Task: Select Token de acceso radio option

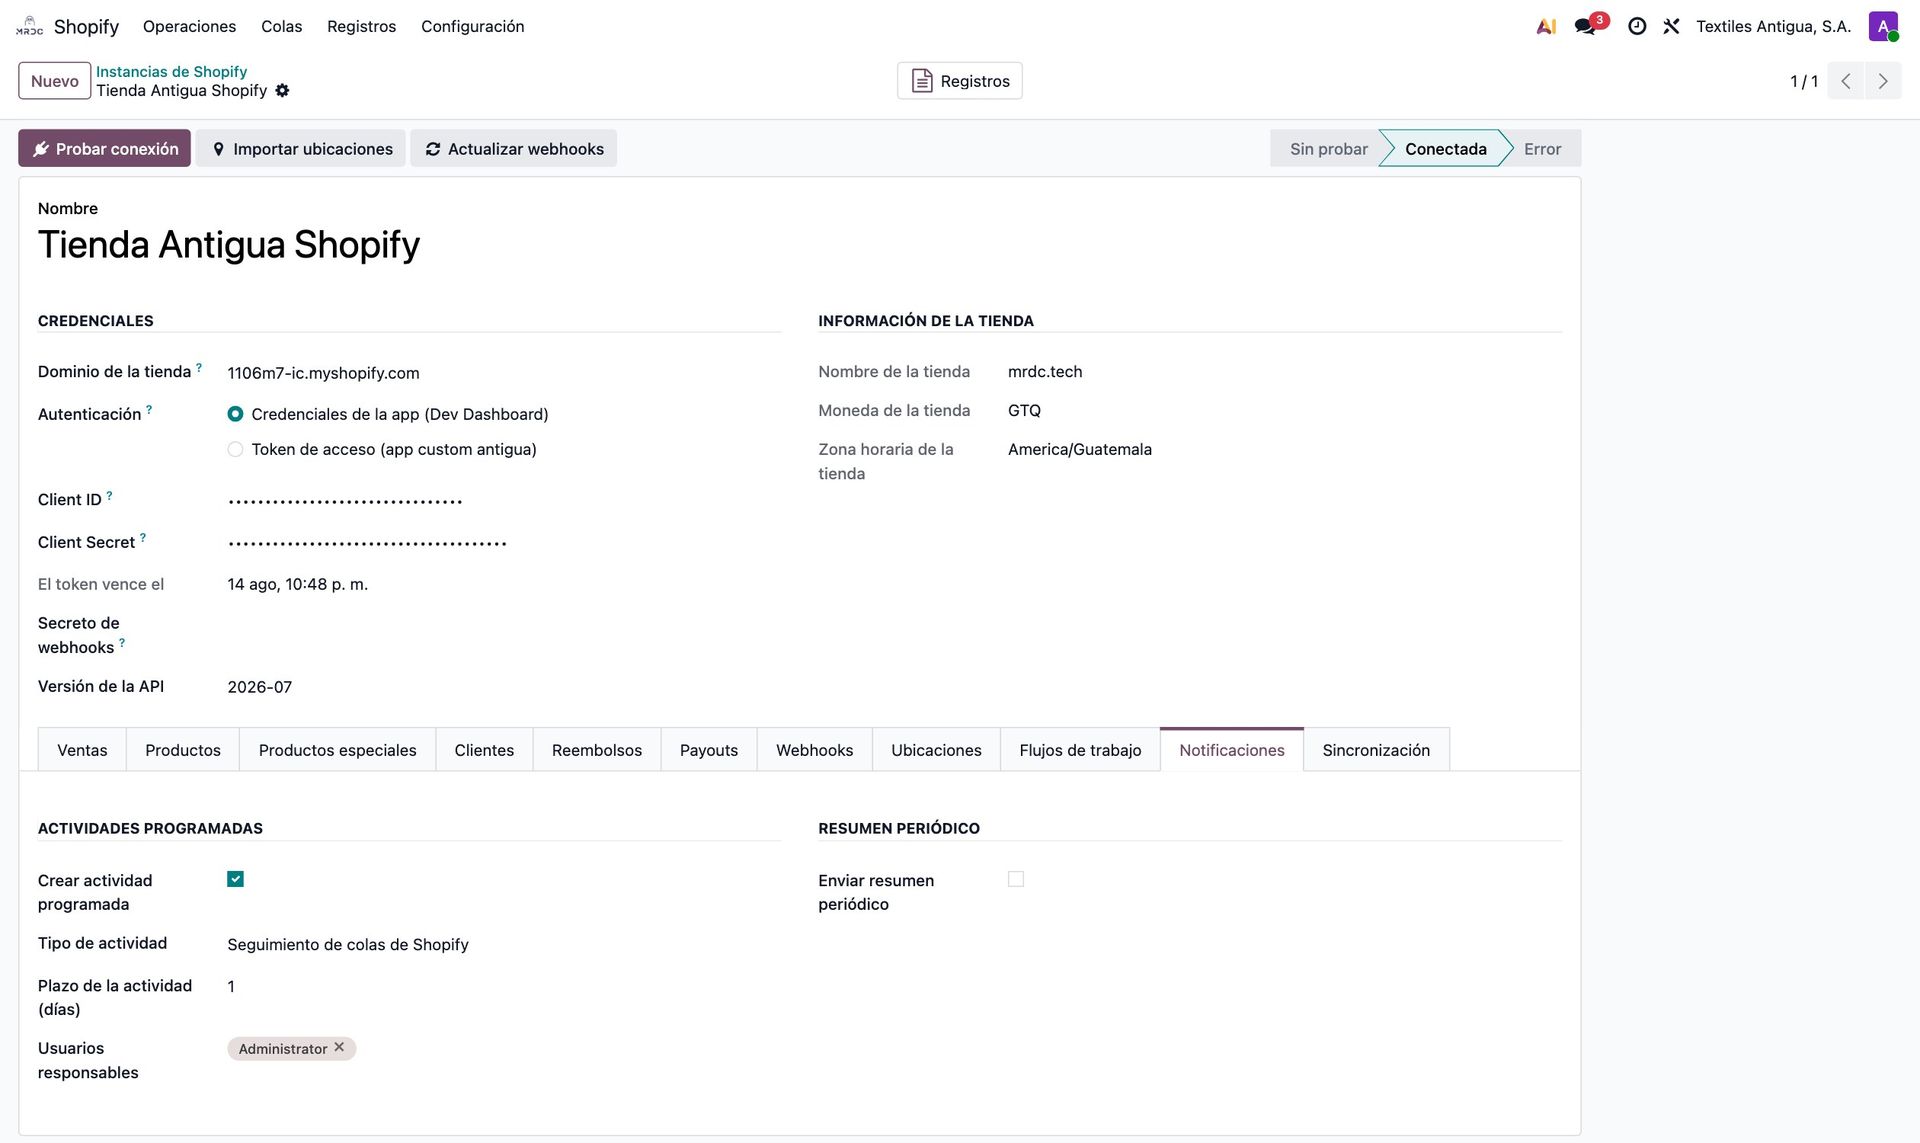Action: [235, 449]
